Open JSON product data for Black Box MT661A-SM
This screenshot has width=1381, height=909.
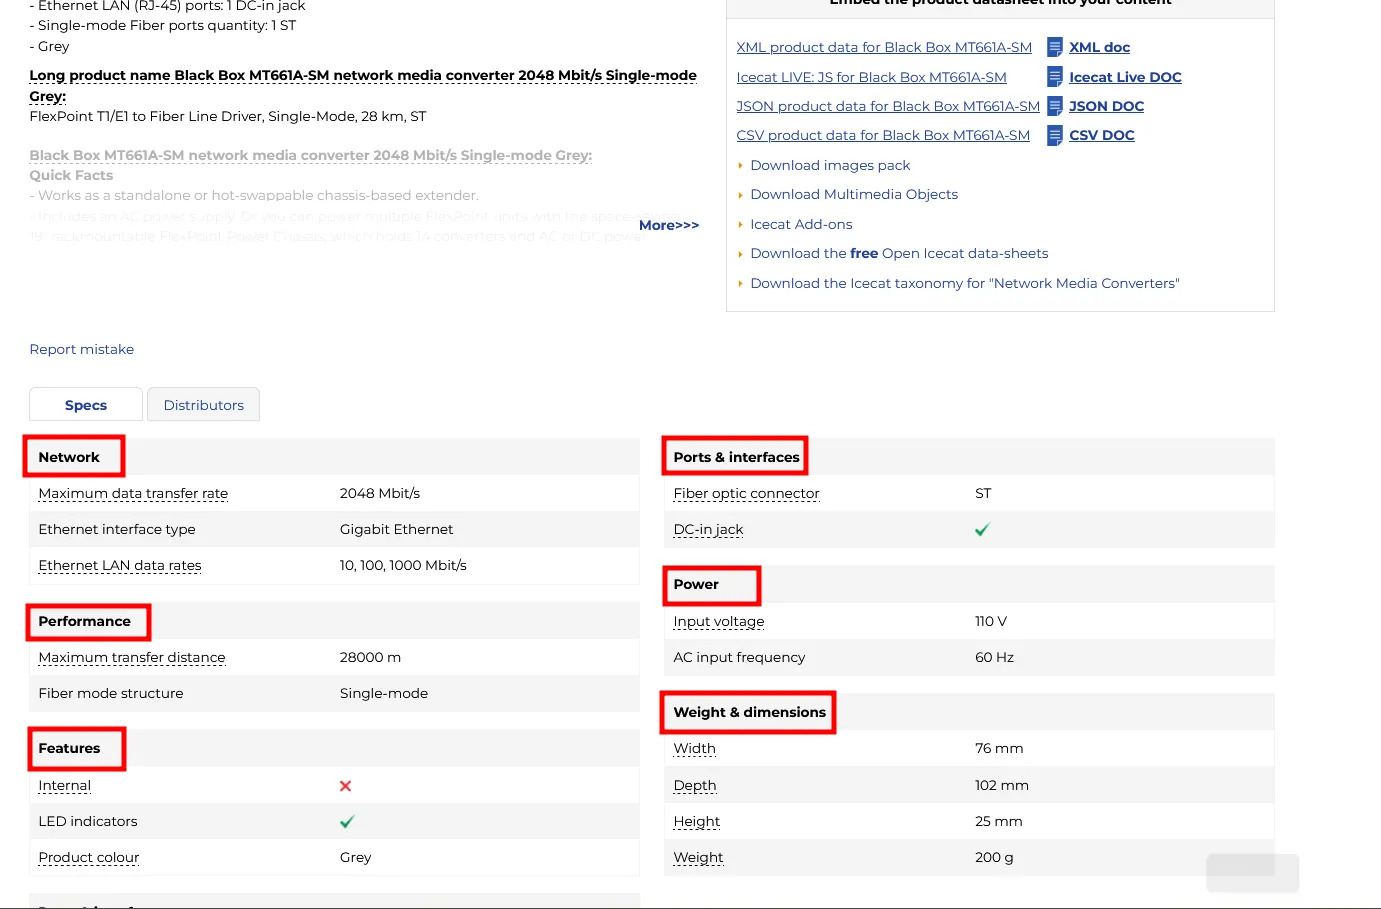[888, 106]
